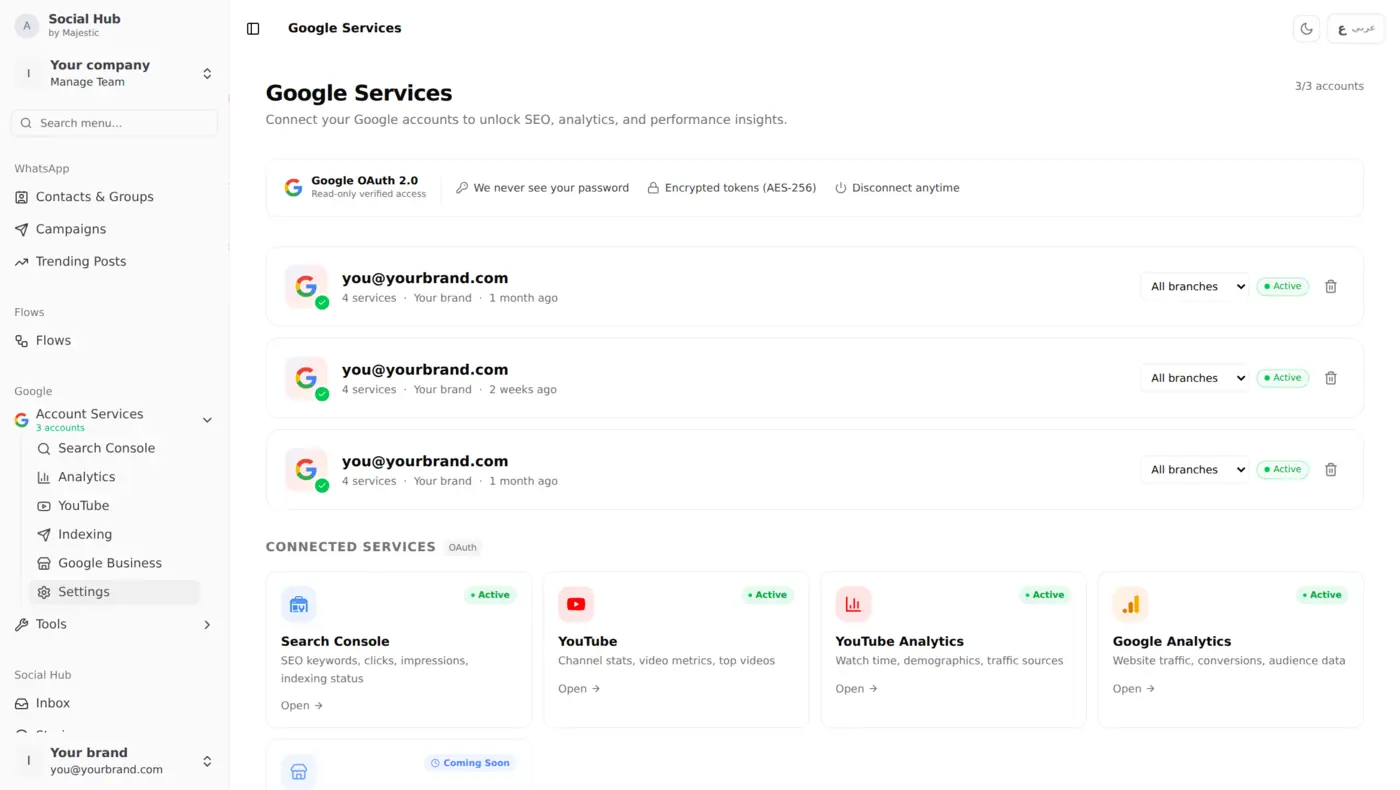
Task: Click the Google logo beside Account Services
Action: coord(22,420)
